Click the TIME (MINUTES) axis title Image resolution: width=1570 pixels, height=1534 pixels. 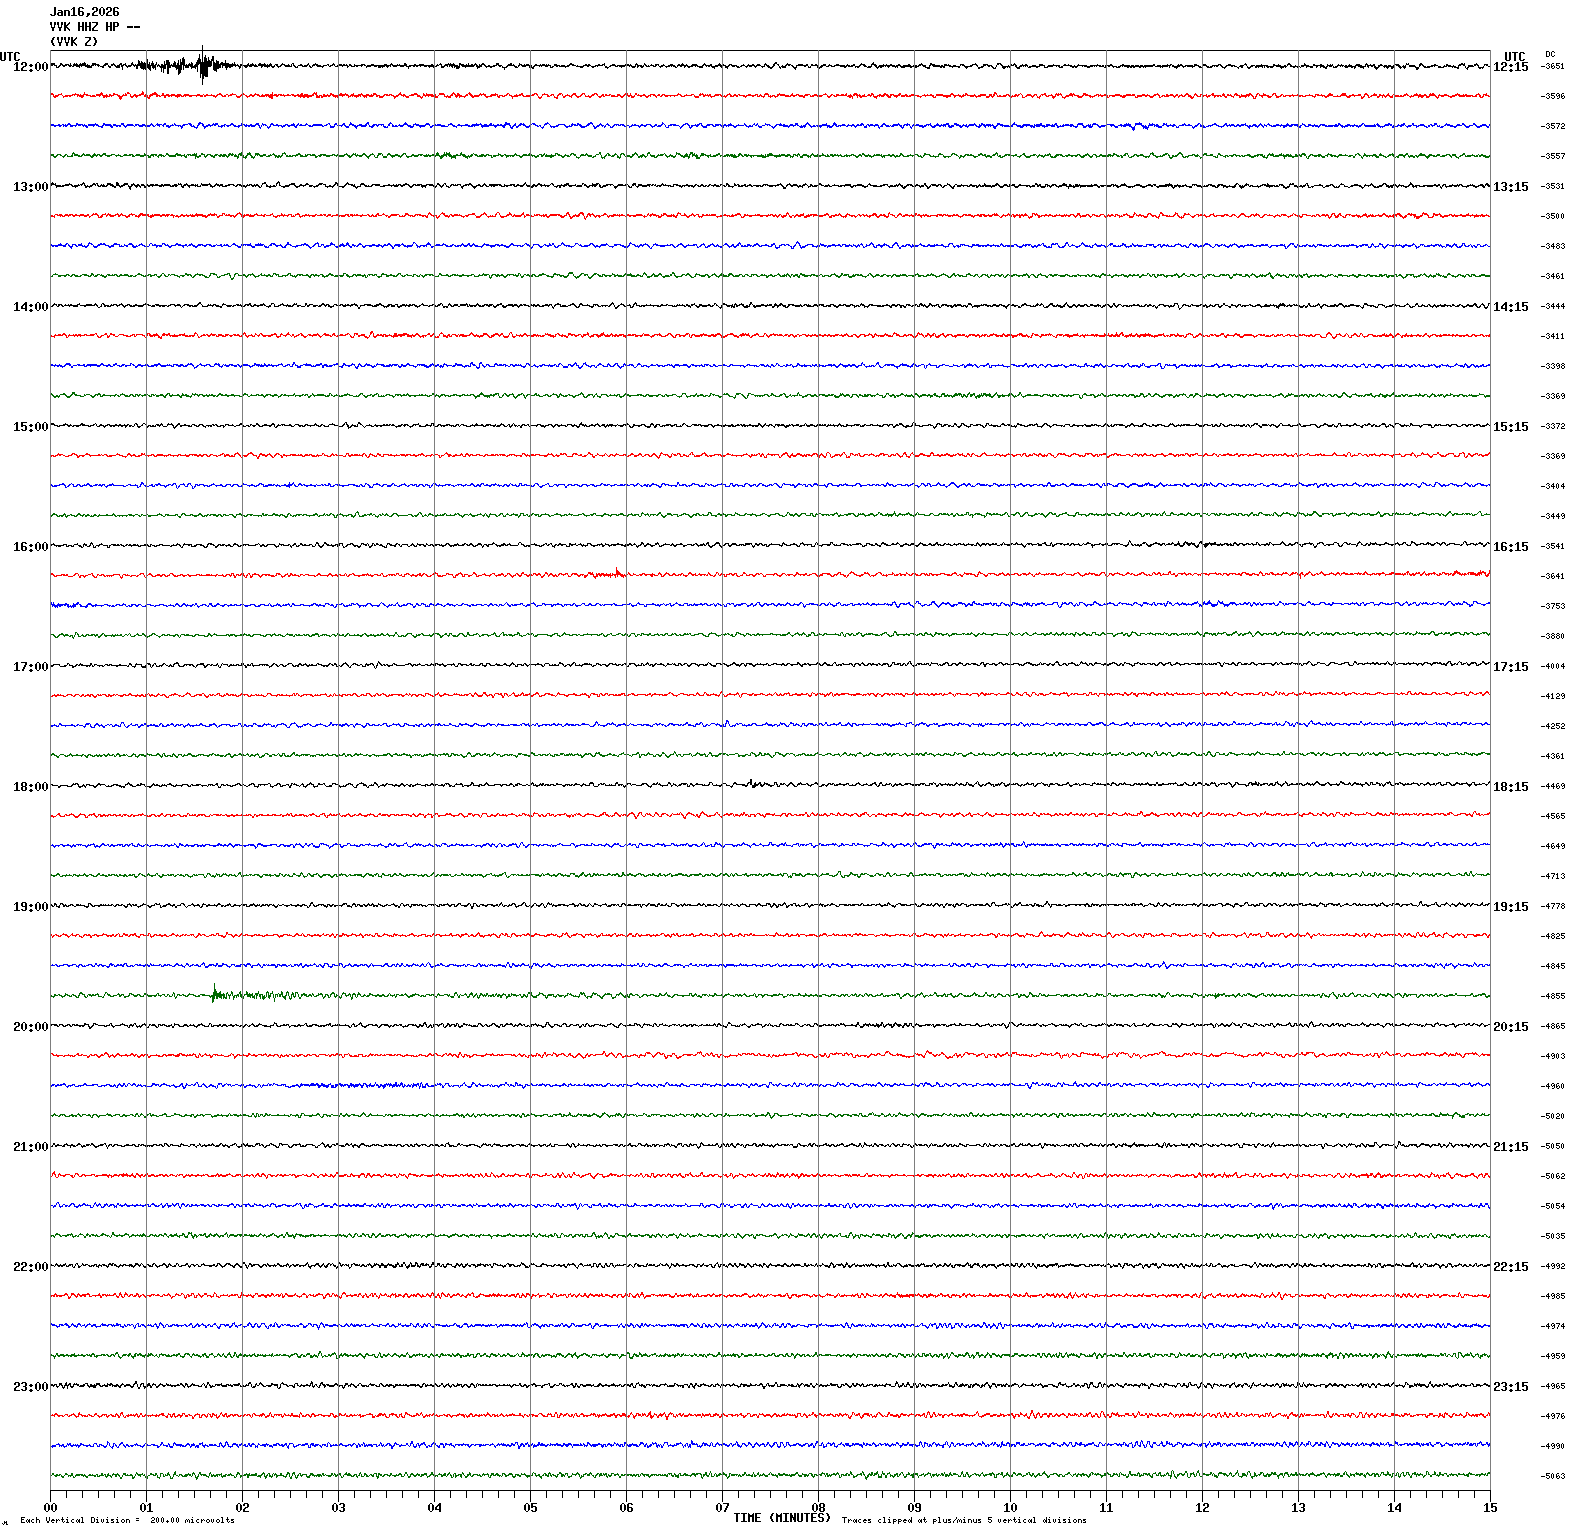781,1518
